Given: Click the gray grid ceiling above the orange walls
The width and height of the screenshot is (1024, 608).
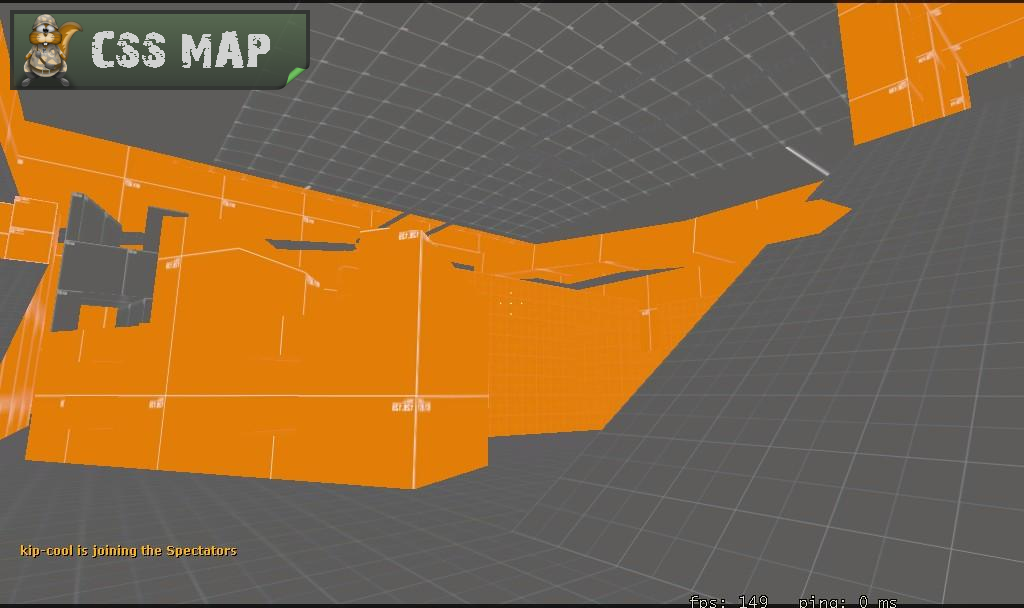Looking at the screenshot, I should click(x=560, y=120).
